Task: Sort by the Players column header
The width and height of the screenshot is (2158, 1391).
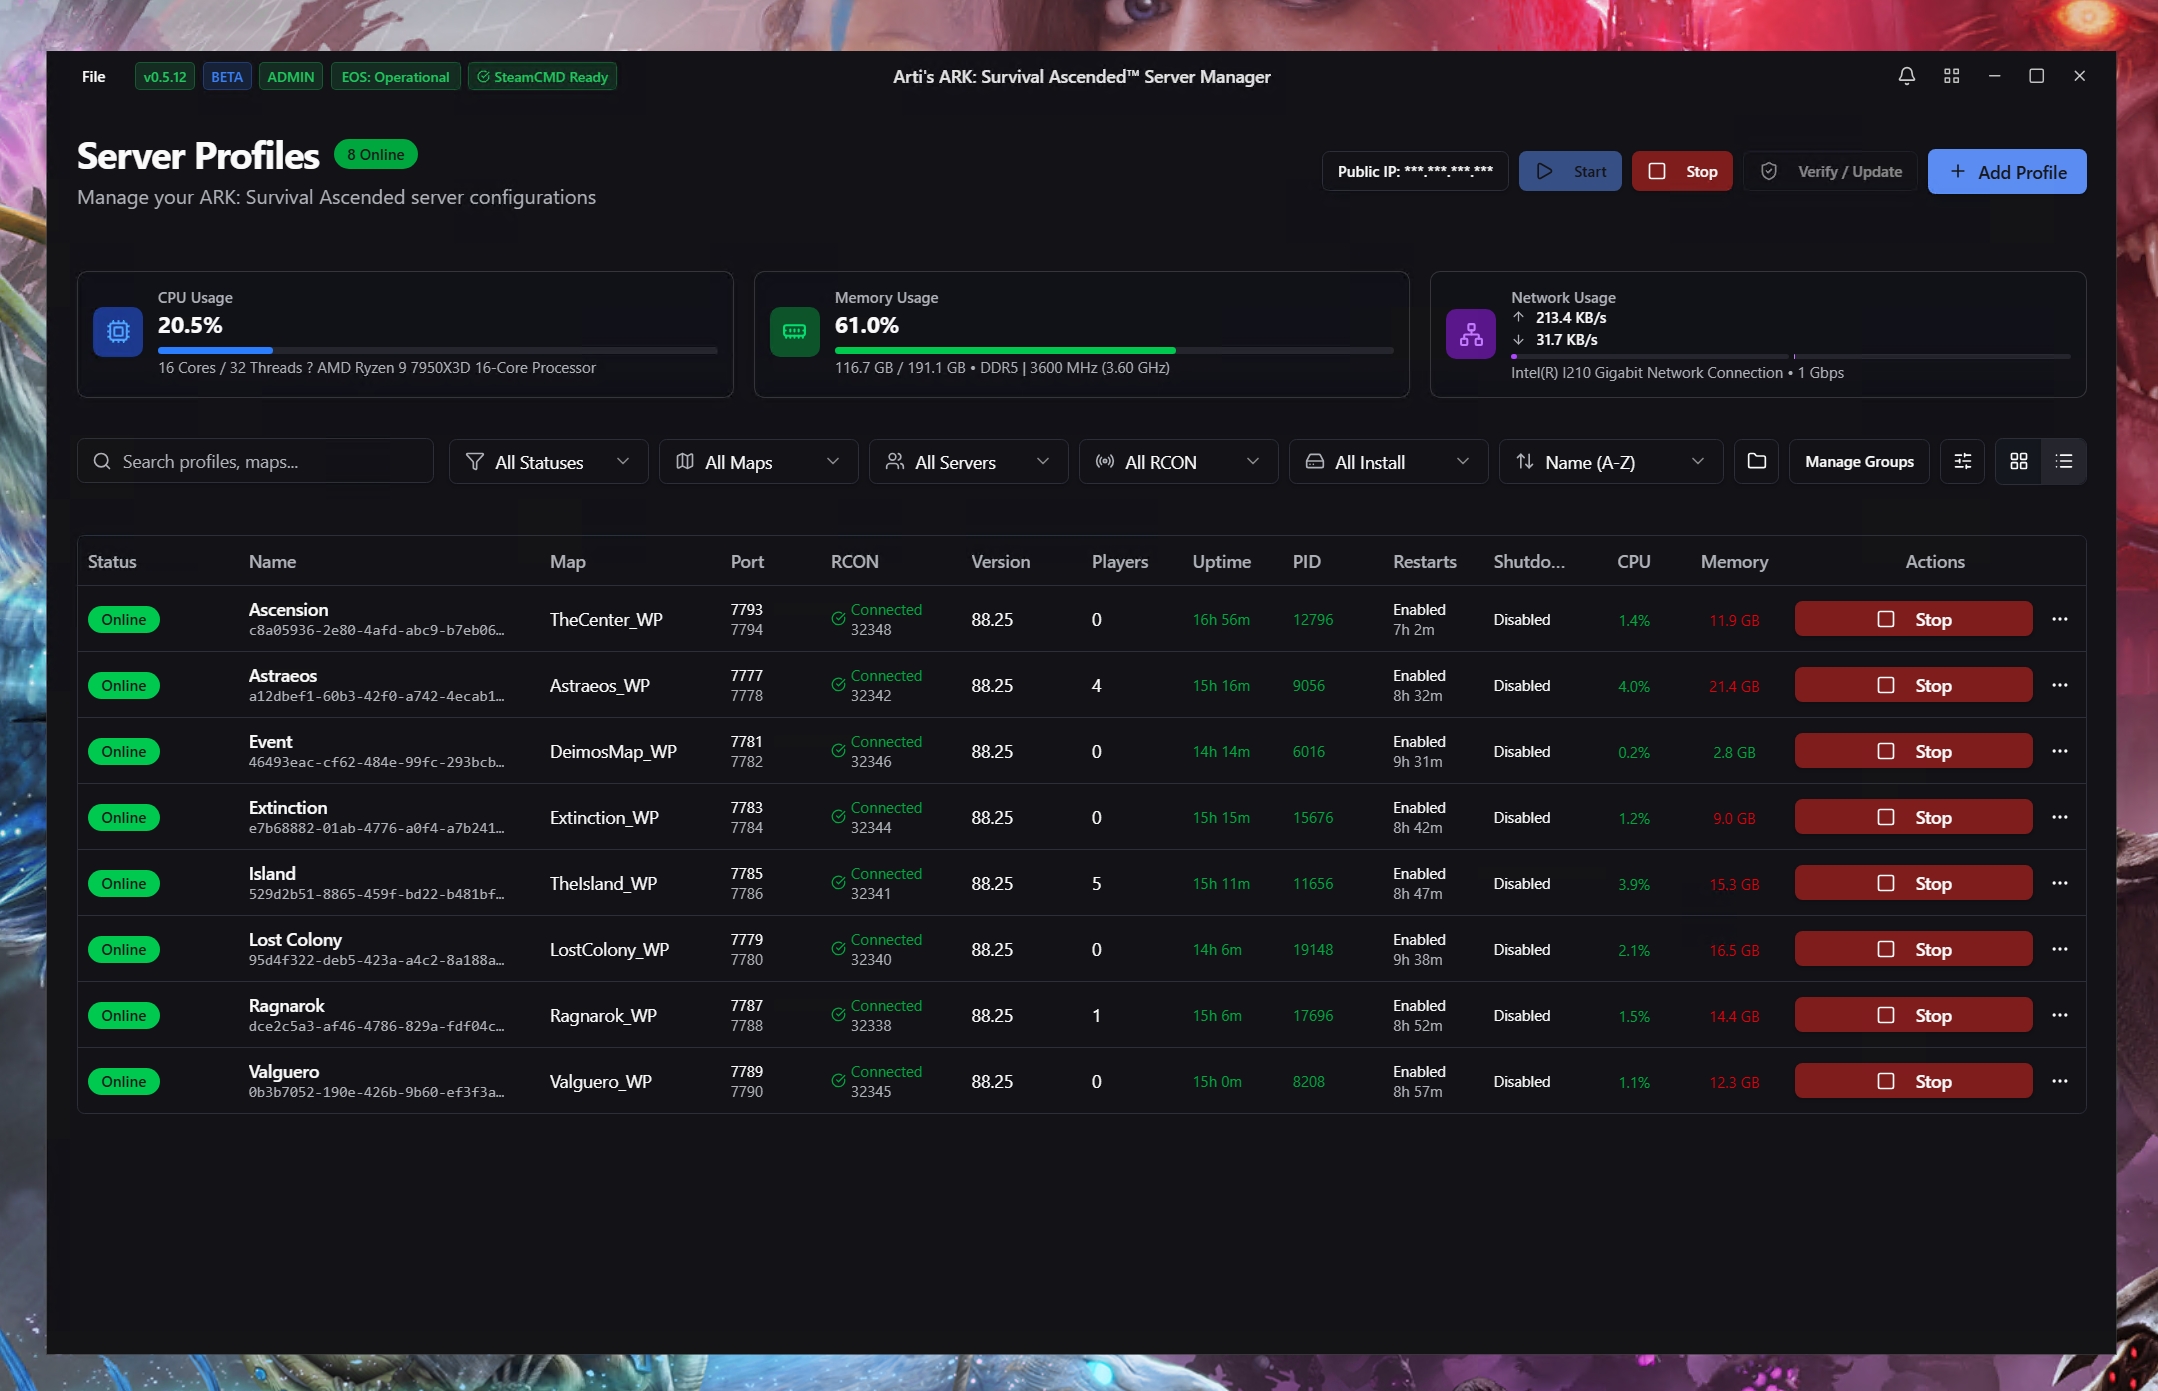Action: 1120,562
